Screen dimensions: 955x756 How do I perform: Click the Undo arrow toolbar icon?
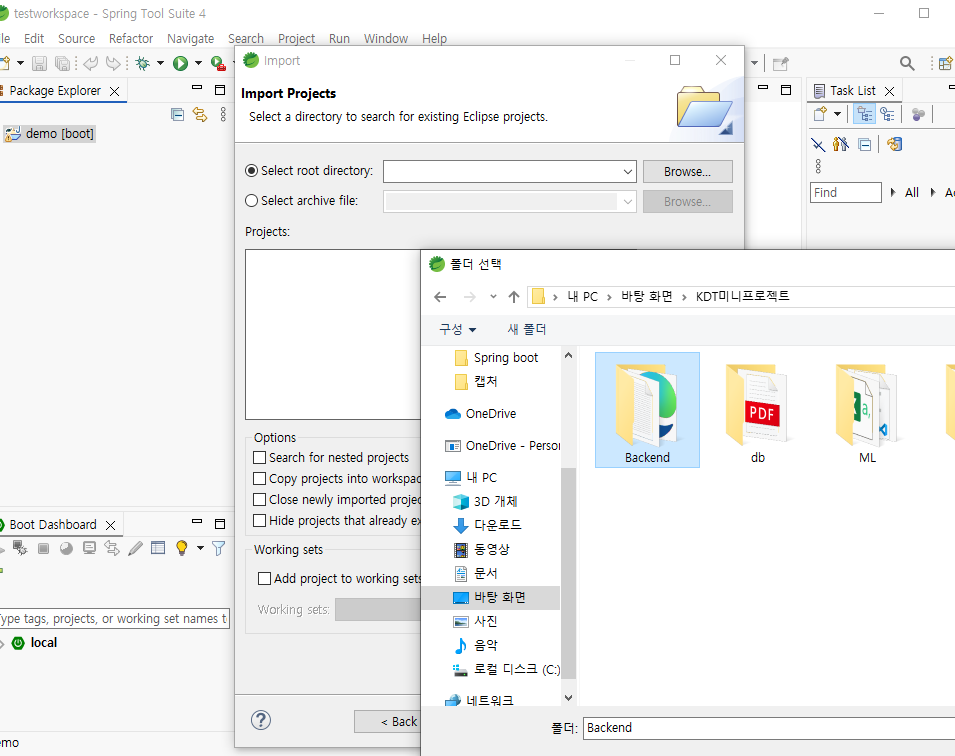(x=91, y=63)
